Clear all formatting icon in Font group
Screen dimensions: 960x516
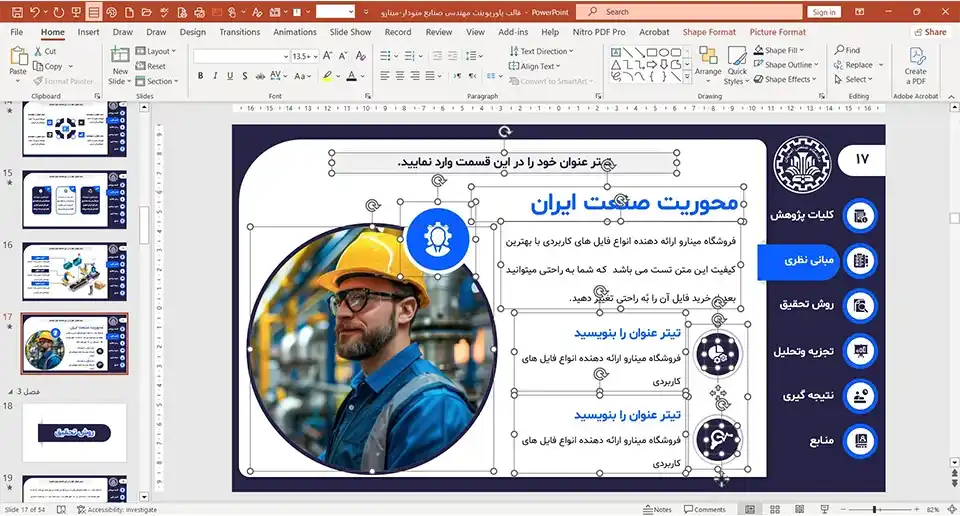pyautogui.click(x=361, y=56)
